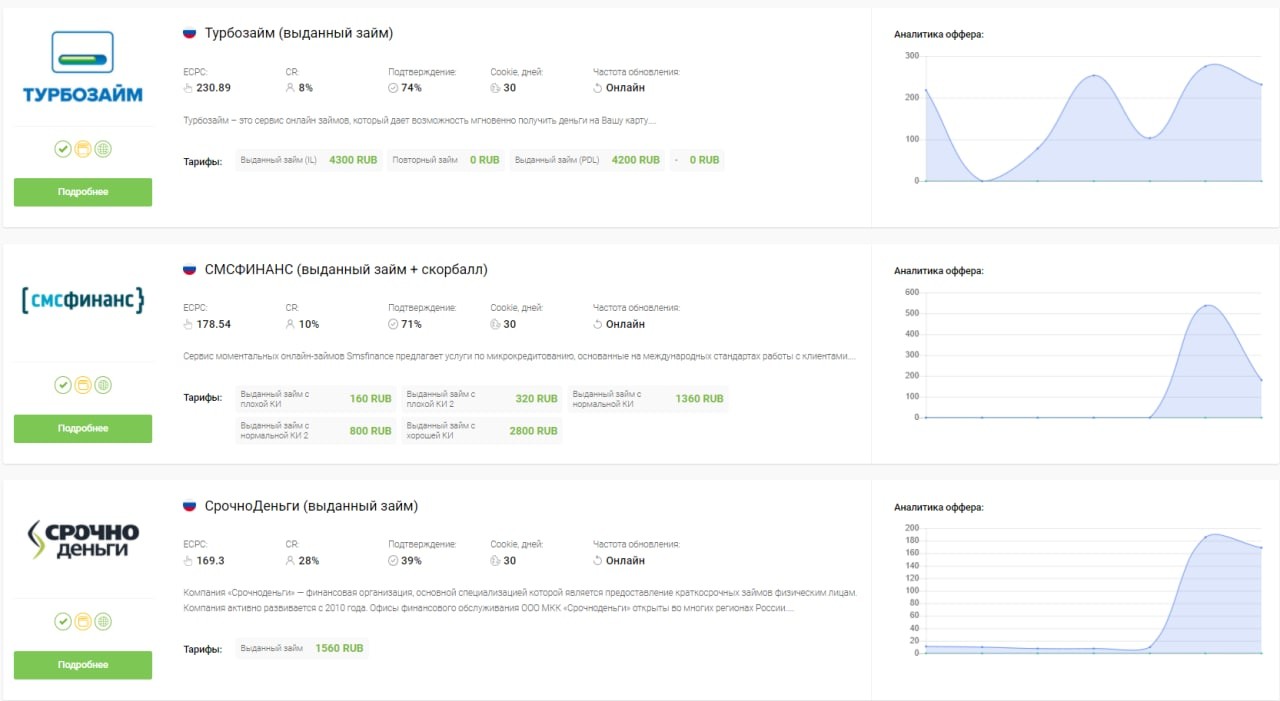This screenshot has height=701, width=1280.
Task: Open details with Подробнее button for Турбозайм
Action: click(x=83, y=192)
